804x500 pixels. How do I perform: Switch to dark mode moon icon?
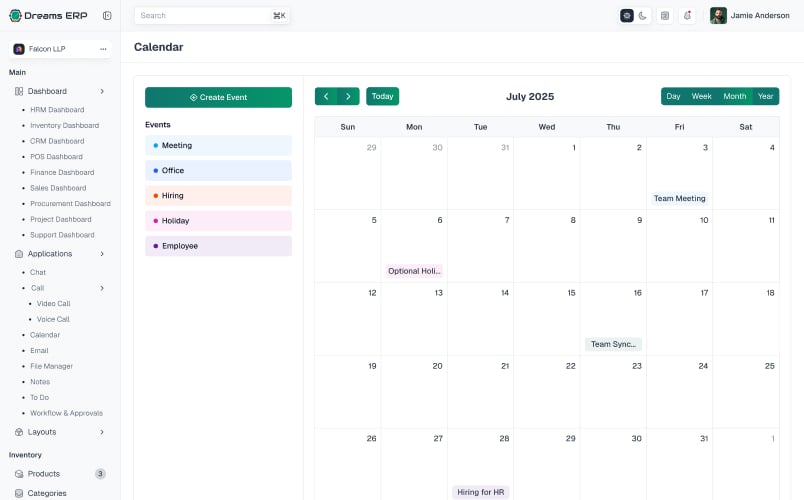(642, 15)
